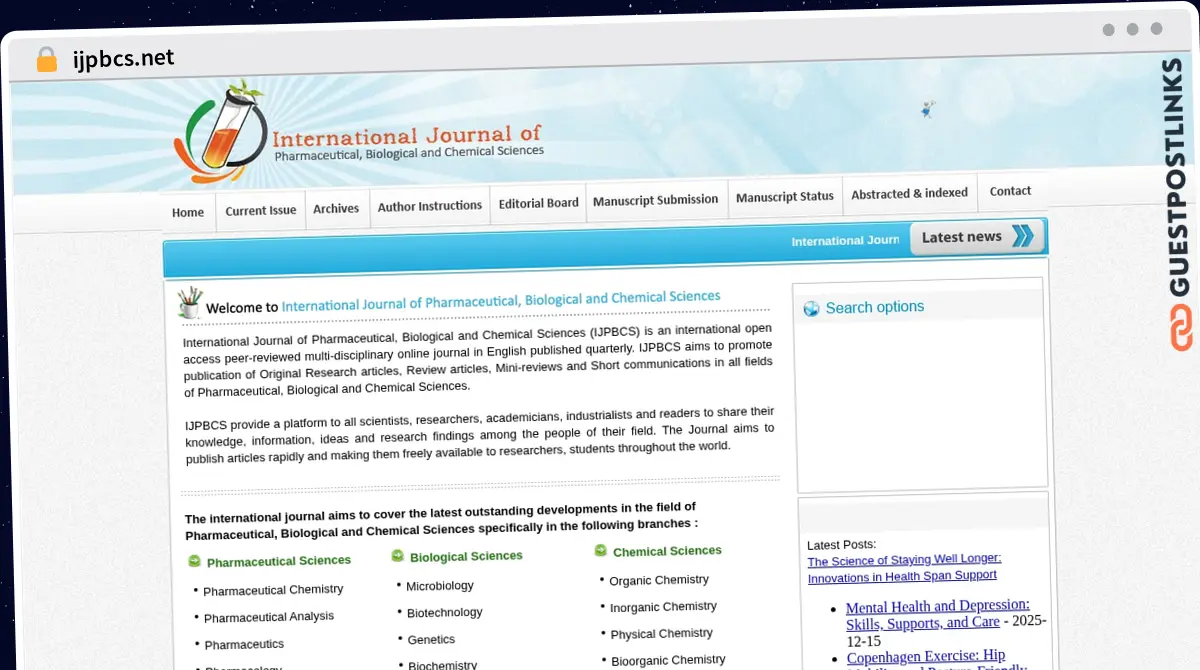Image resolution: width=1200 pixels, height=670 pixels.
Task: Click the double-arrow icon on Latest news
Action: 1023,236
